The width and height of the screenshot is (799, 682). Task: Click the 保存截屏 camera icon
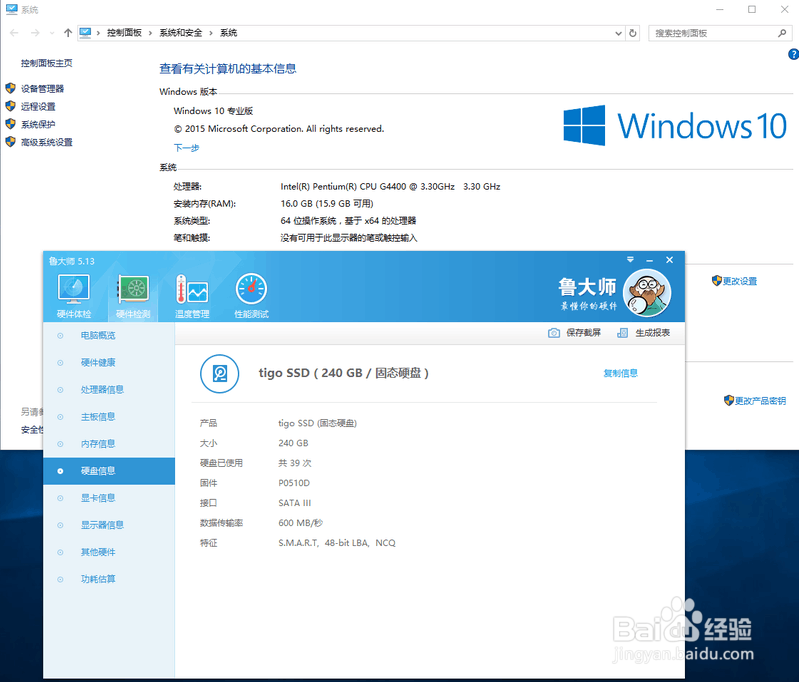(x=554, y=333)
